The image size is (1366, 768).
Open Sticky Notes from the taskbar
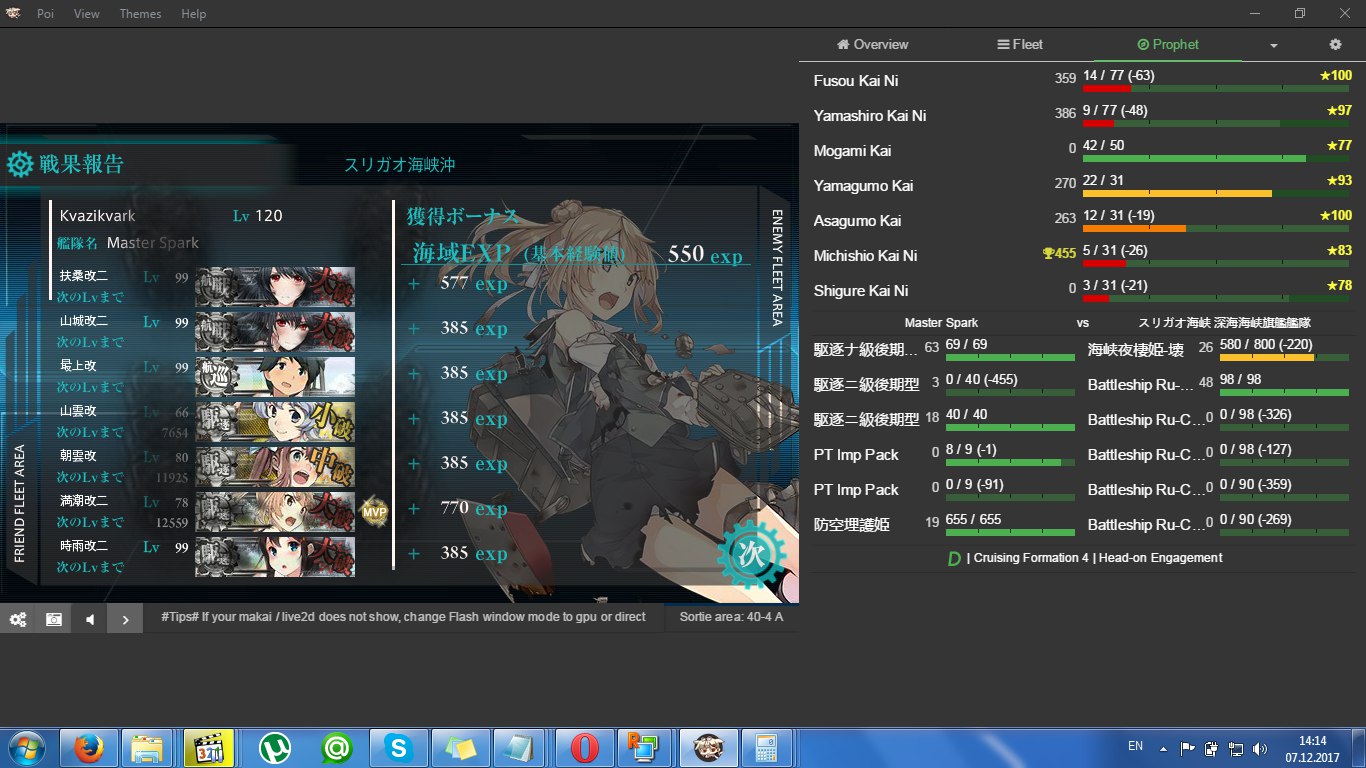461,747
